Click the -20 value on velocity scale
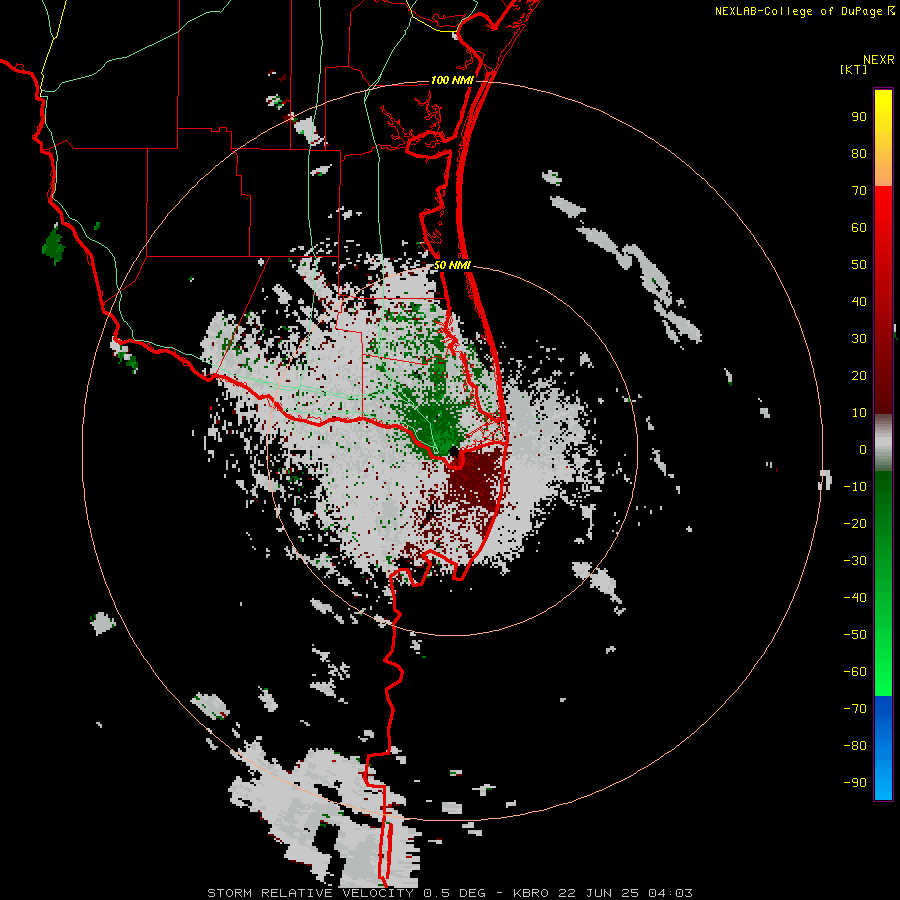This screenshot has height=900, width=900. pos(855,524)
